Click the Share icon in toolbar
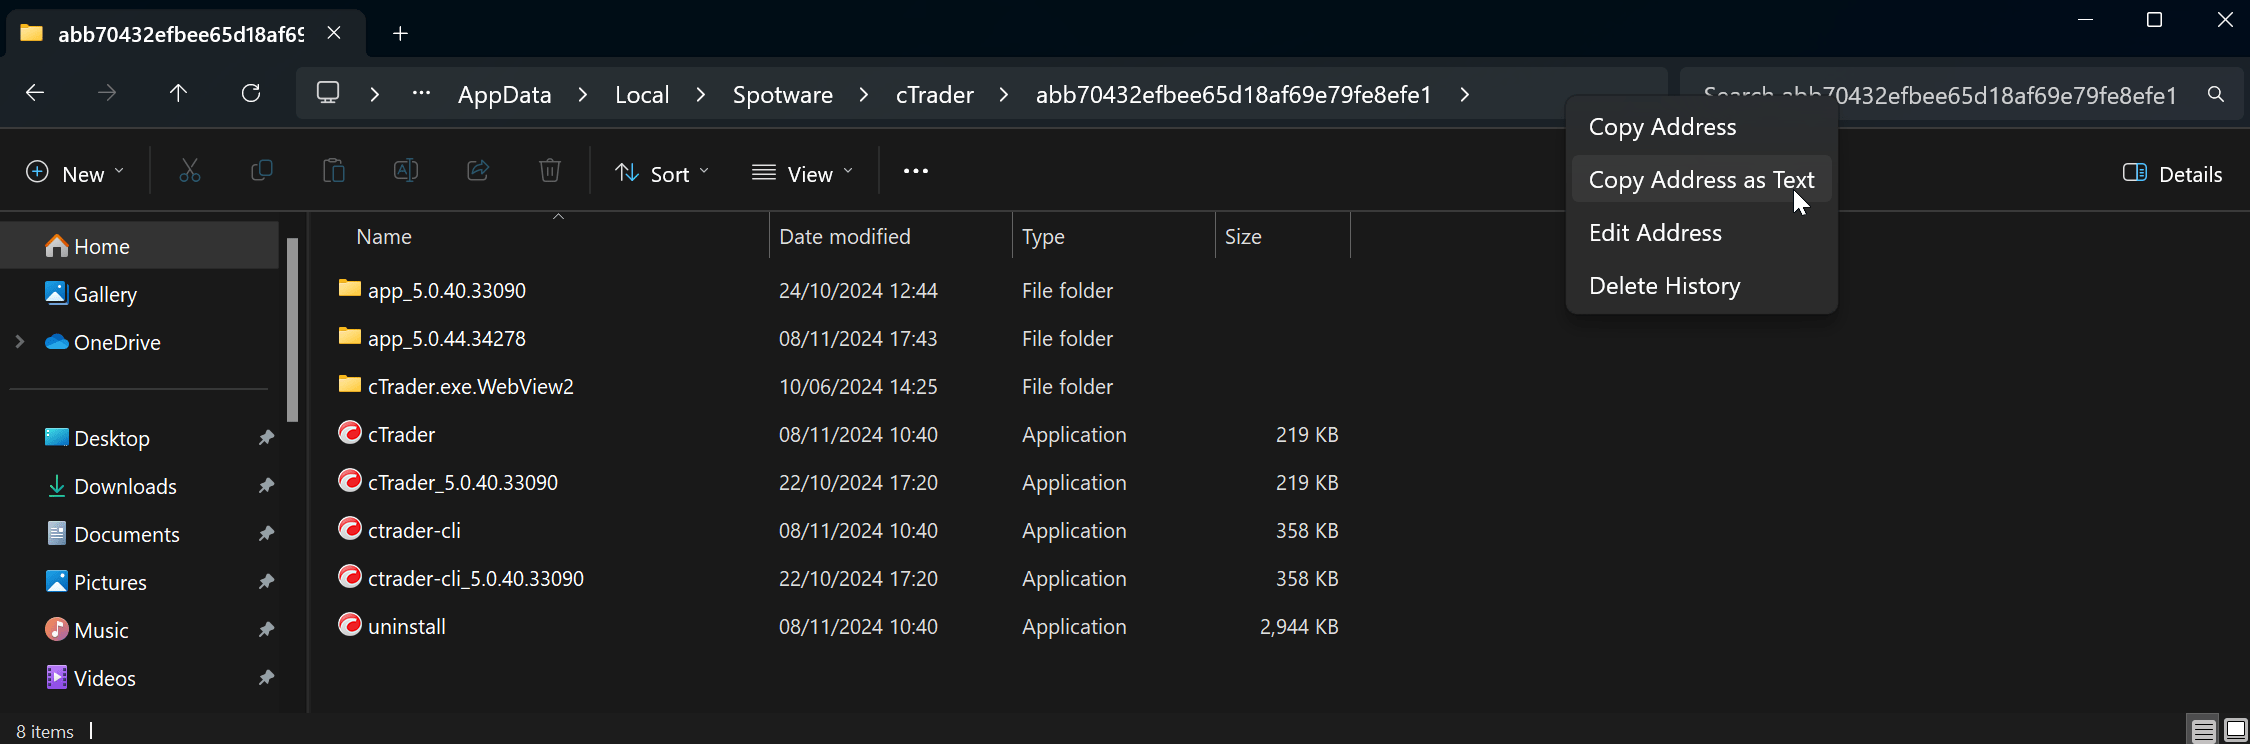 pos(478,172)
